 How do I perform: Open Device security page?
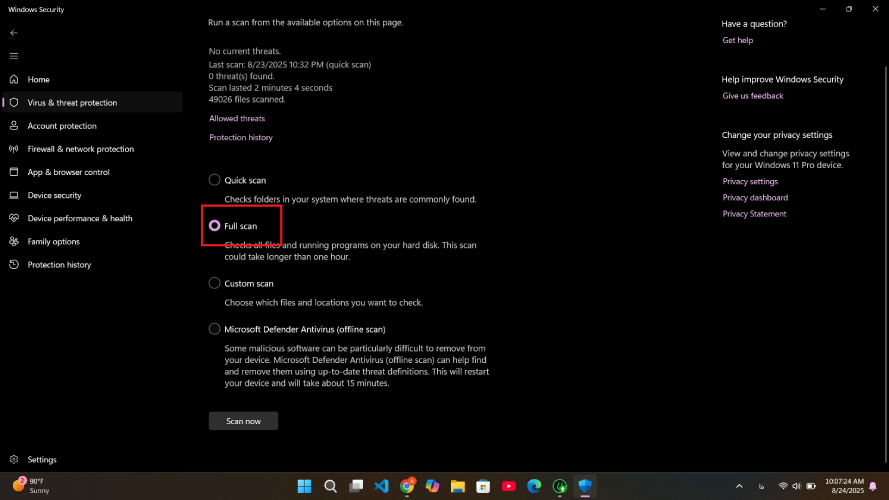pos(54,195)
